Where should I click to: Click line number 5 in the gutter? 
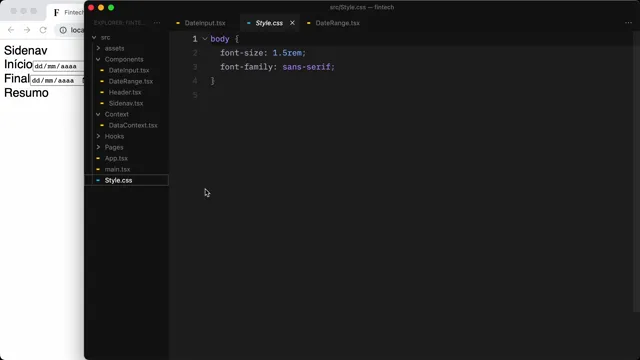coord(195,95)
